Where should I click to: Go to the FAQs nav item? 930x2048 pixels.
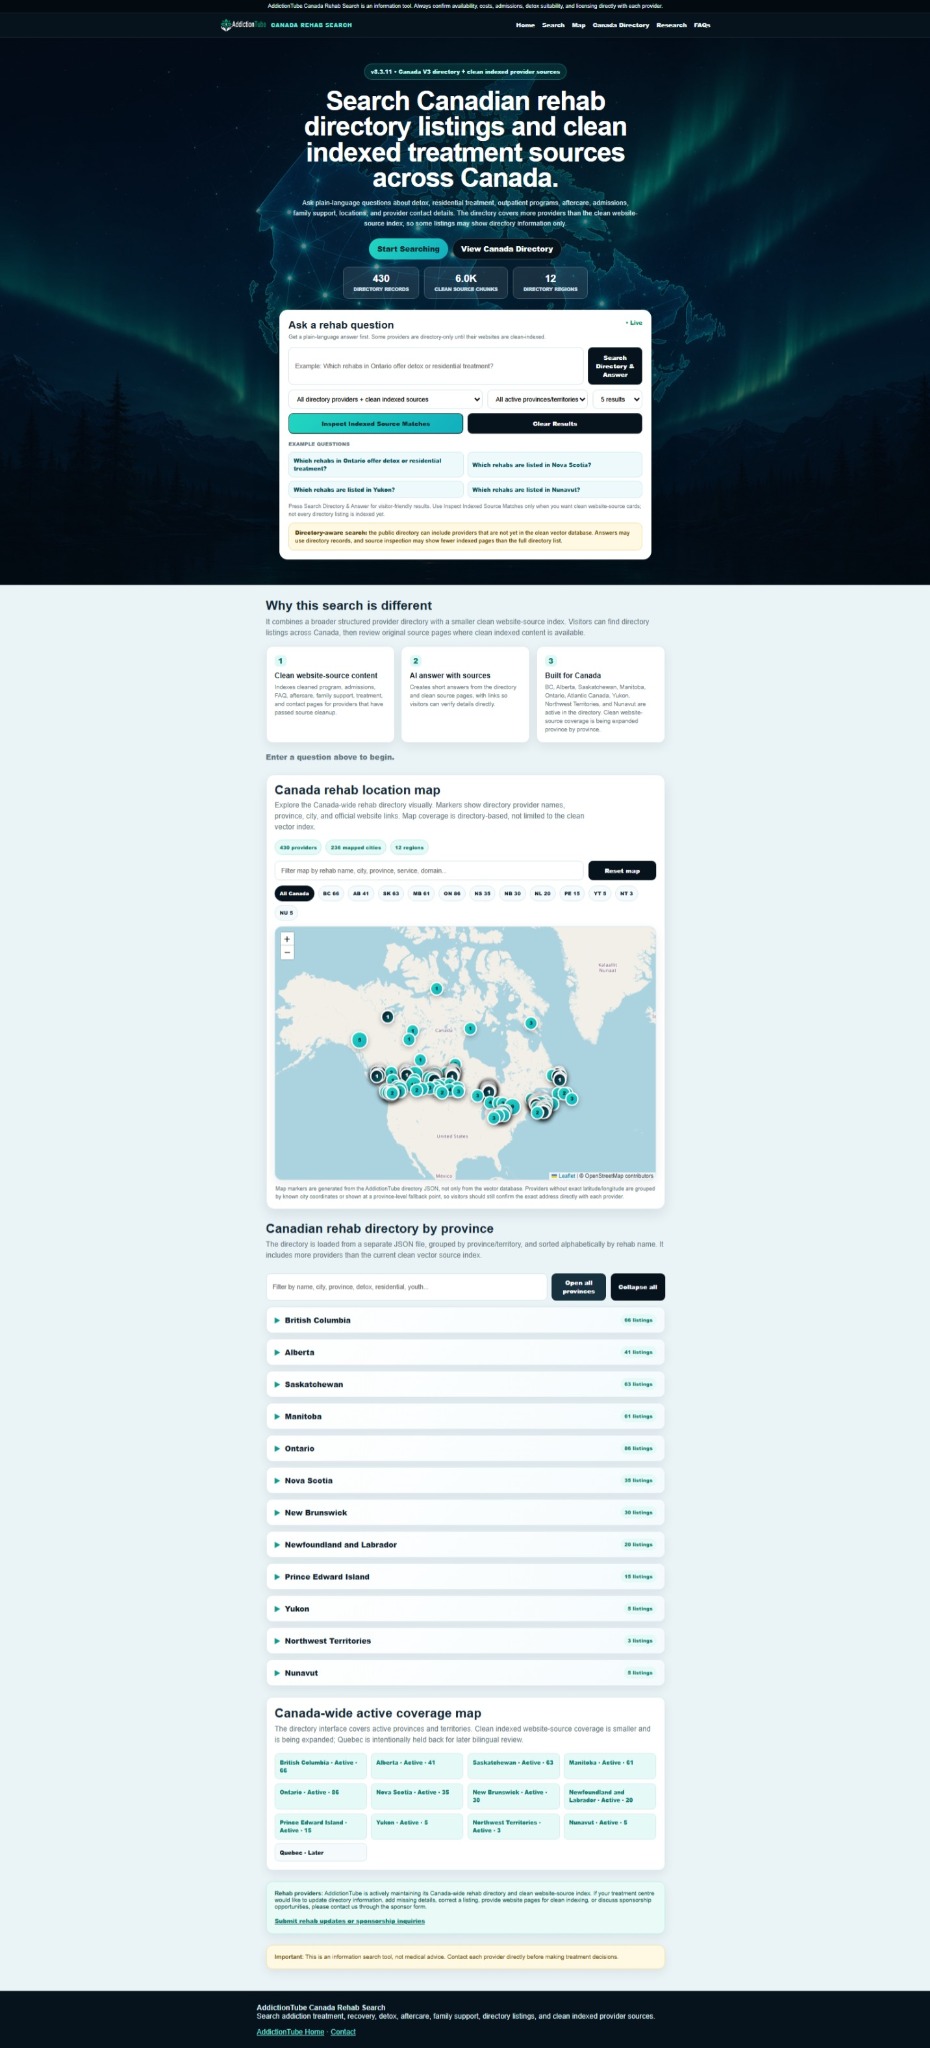(702, 25)
